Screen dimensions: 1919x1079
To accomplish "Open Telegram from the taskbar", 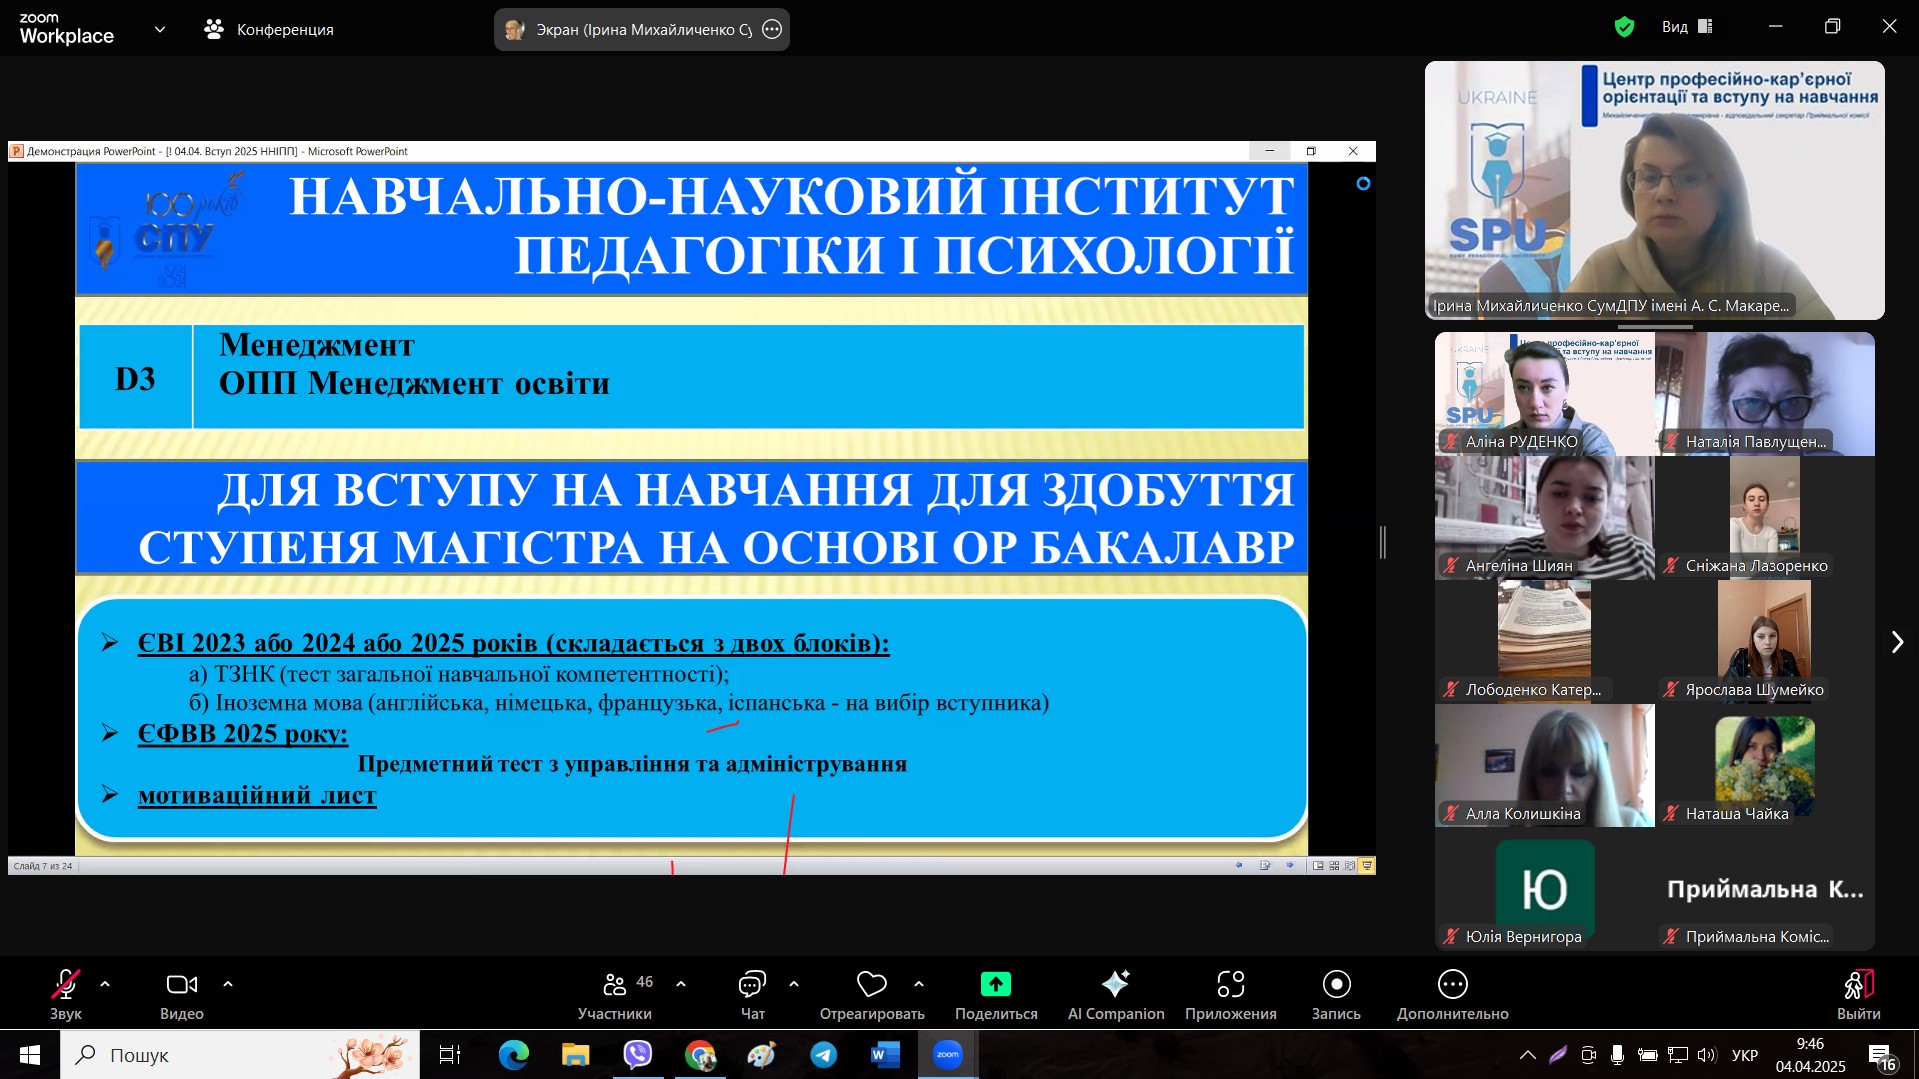I will coord(824,1055).
